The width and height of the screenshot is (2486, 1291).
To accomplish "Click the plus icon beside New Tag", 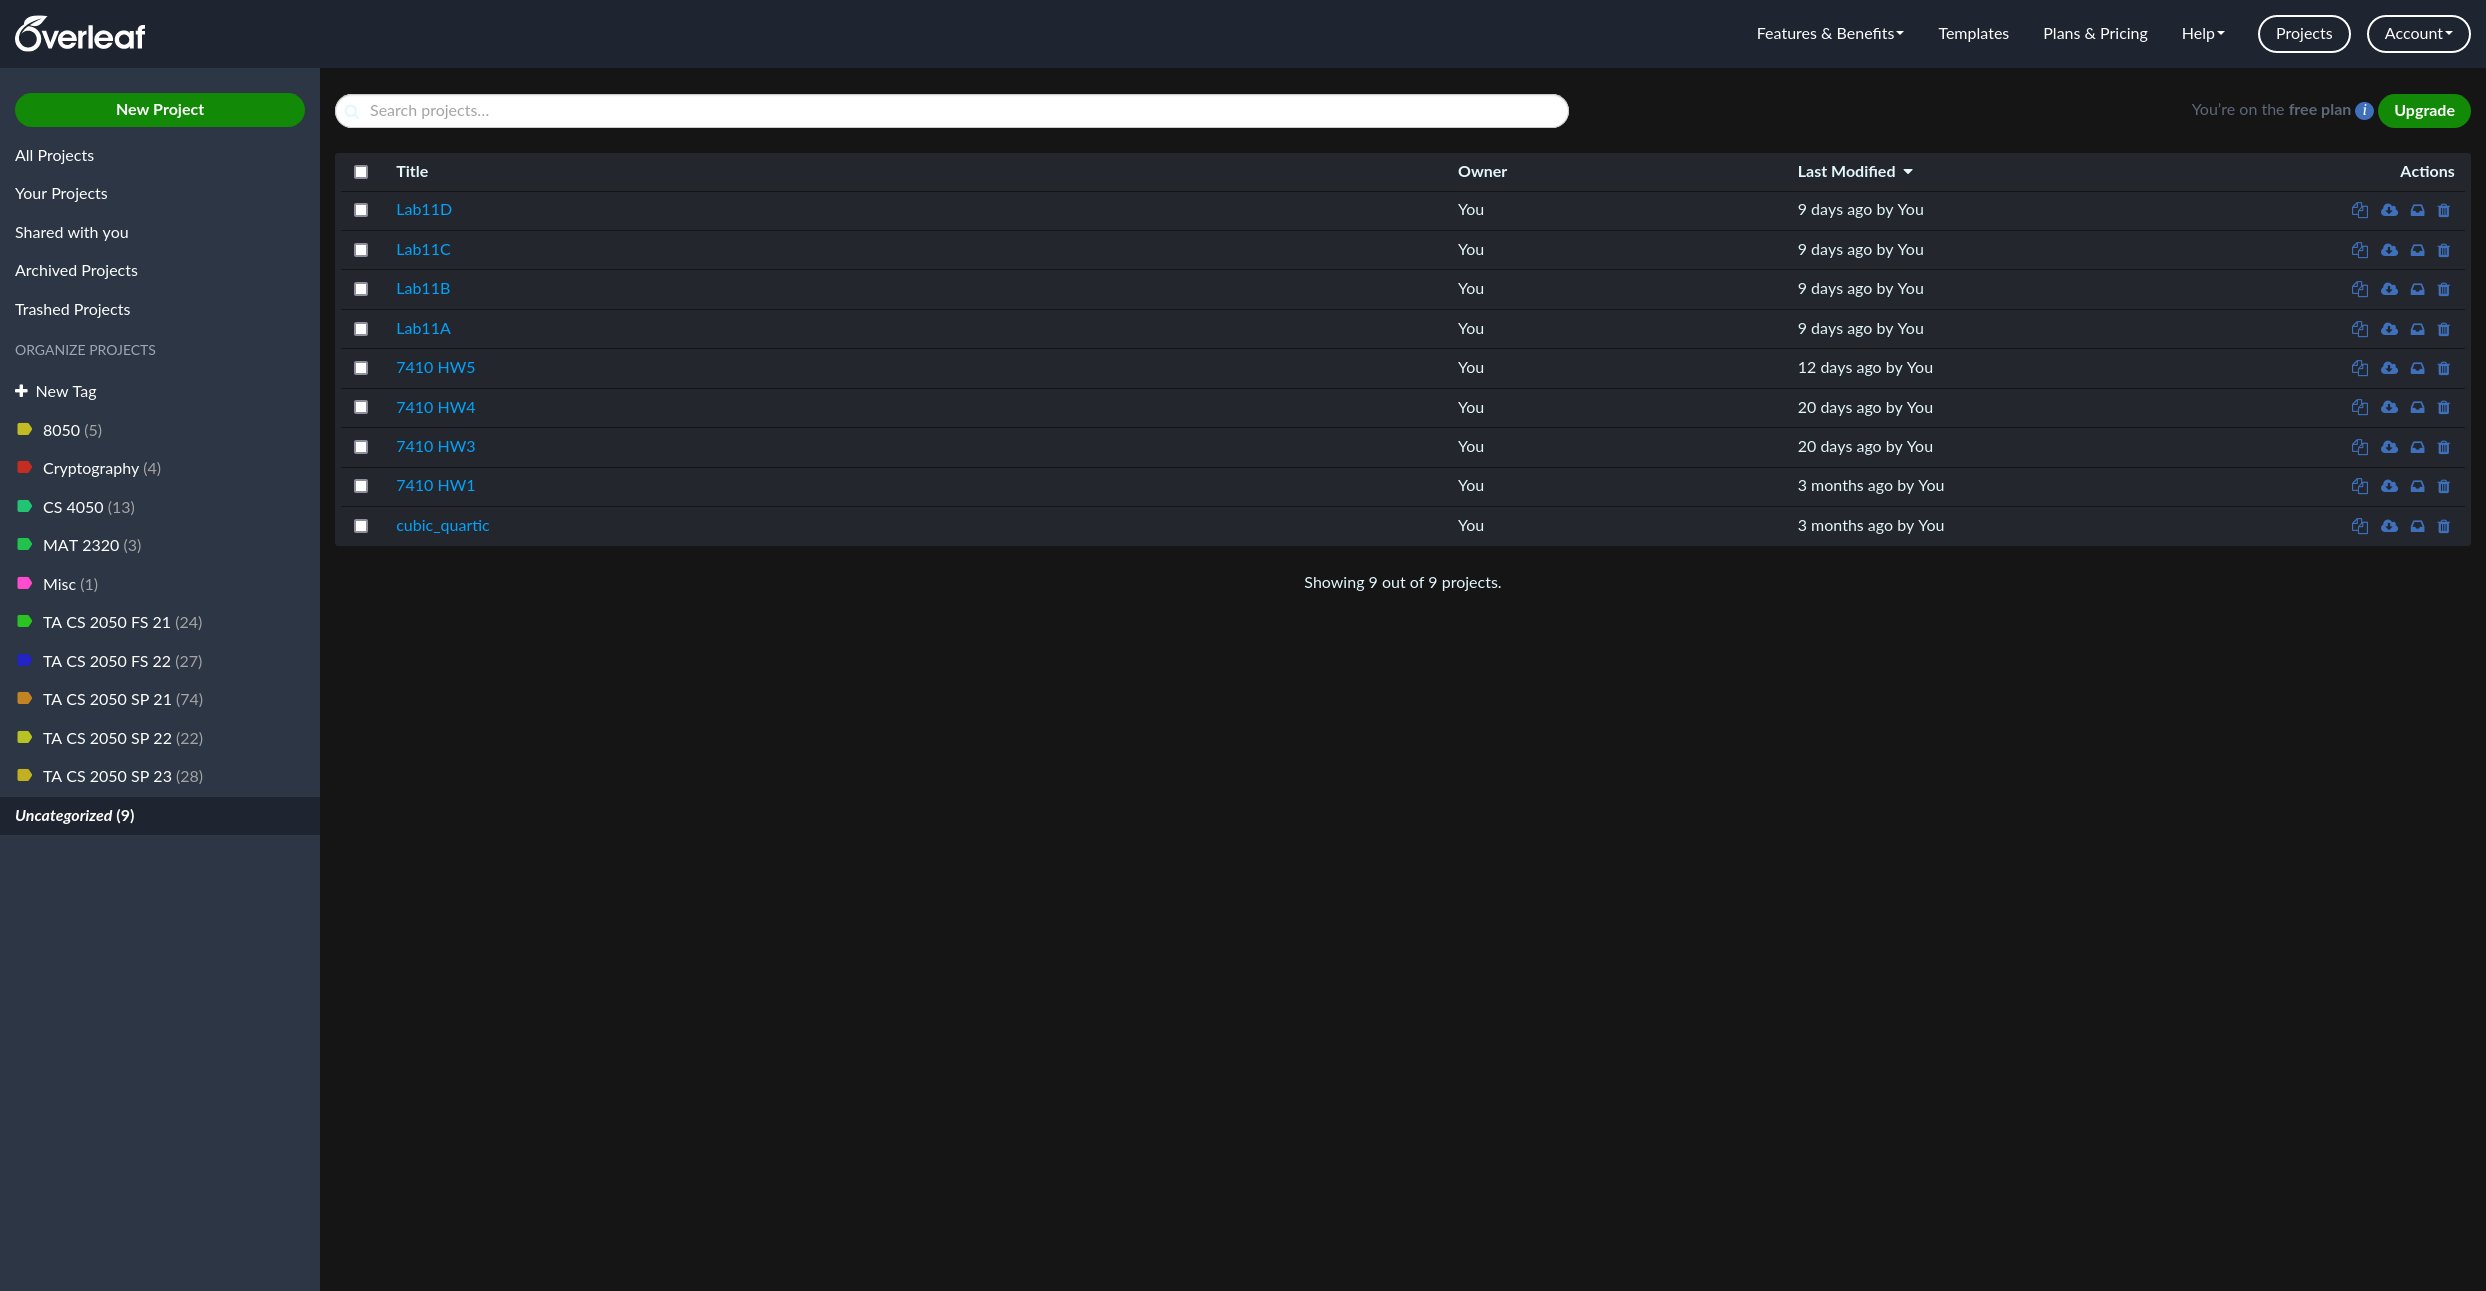I will pos(21,391).
